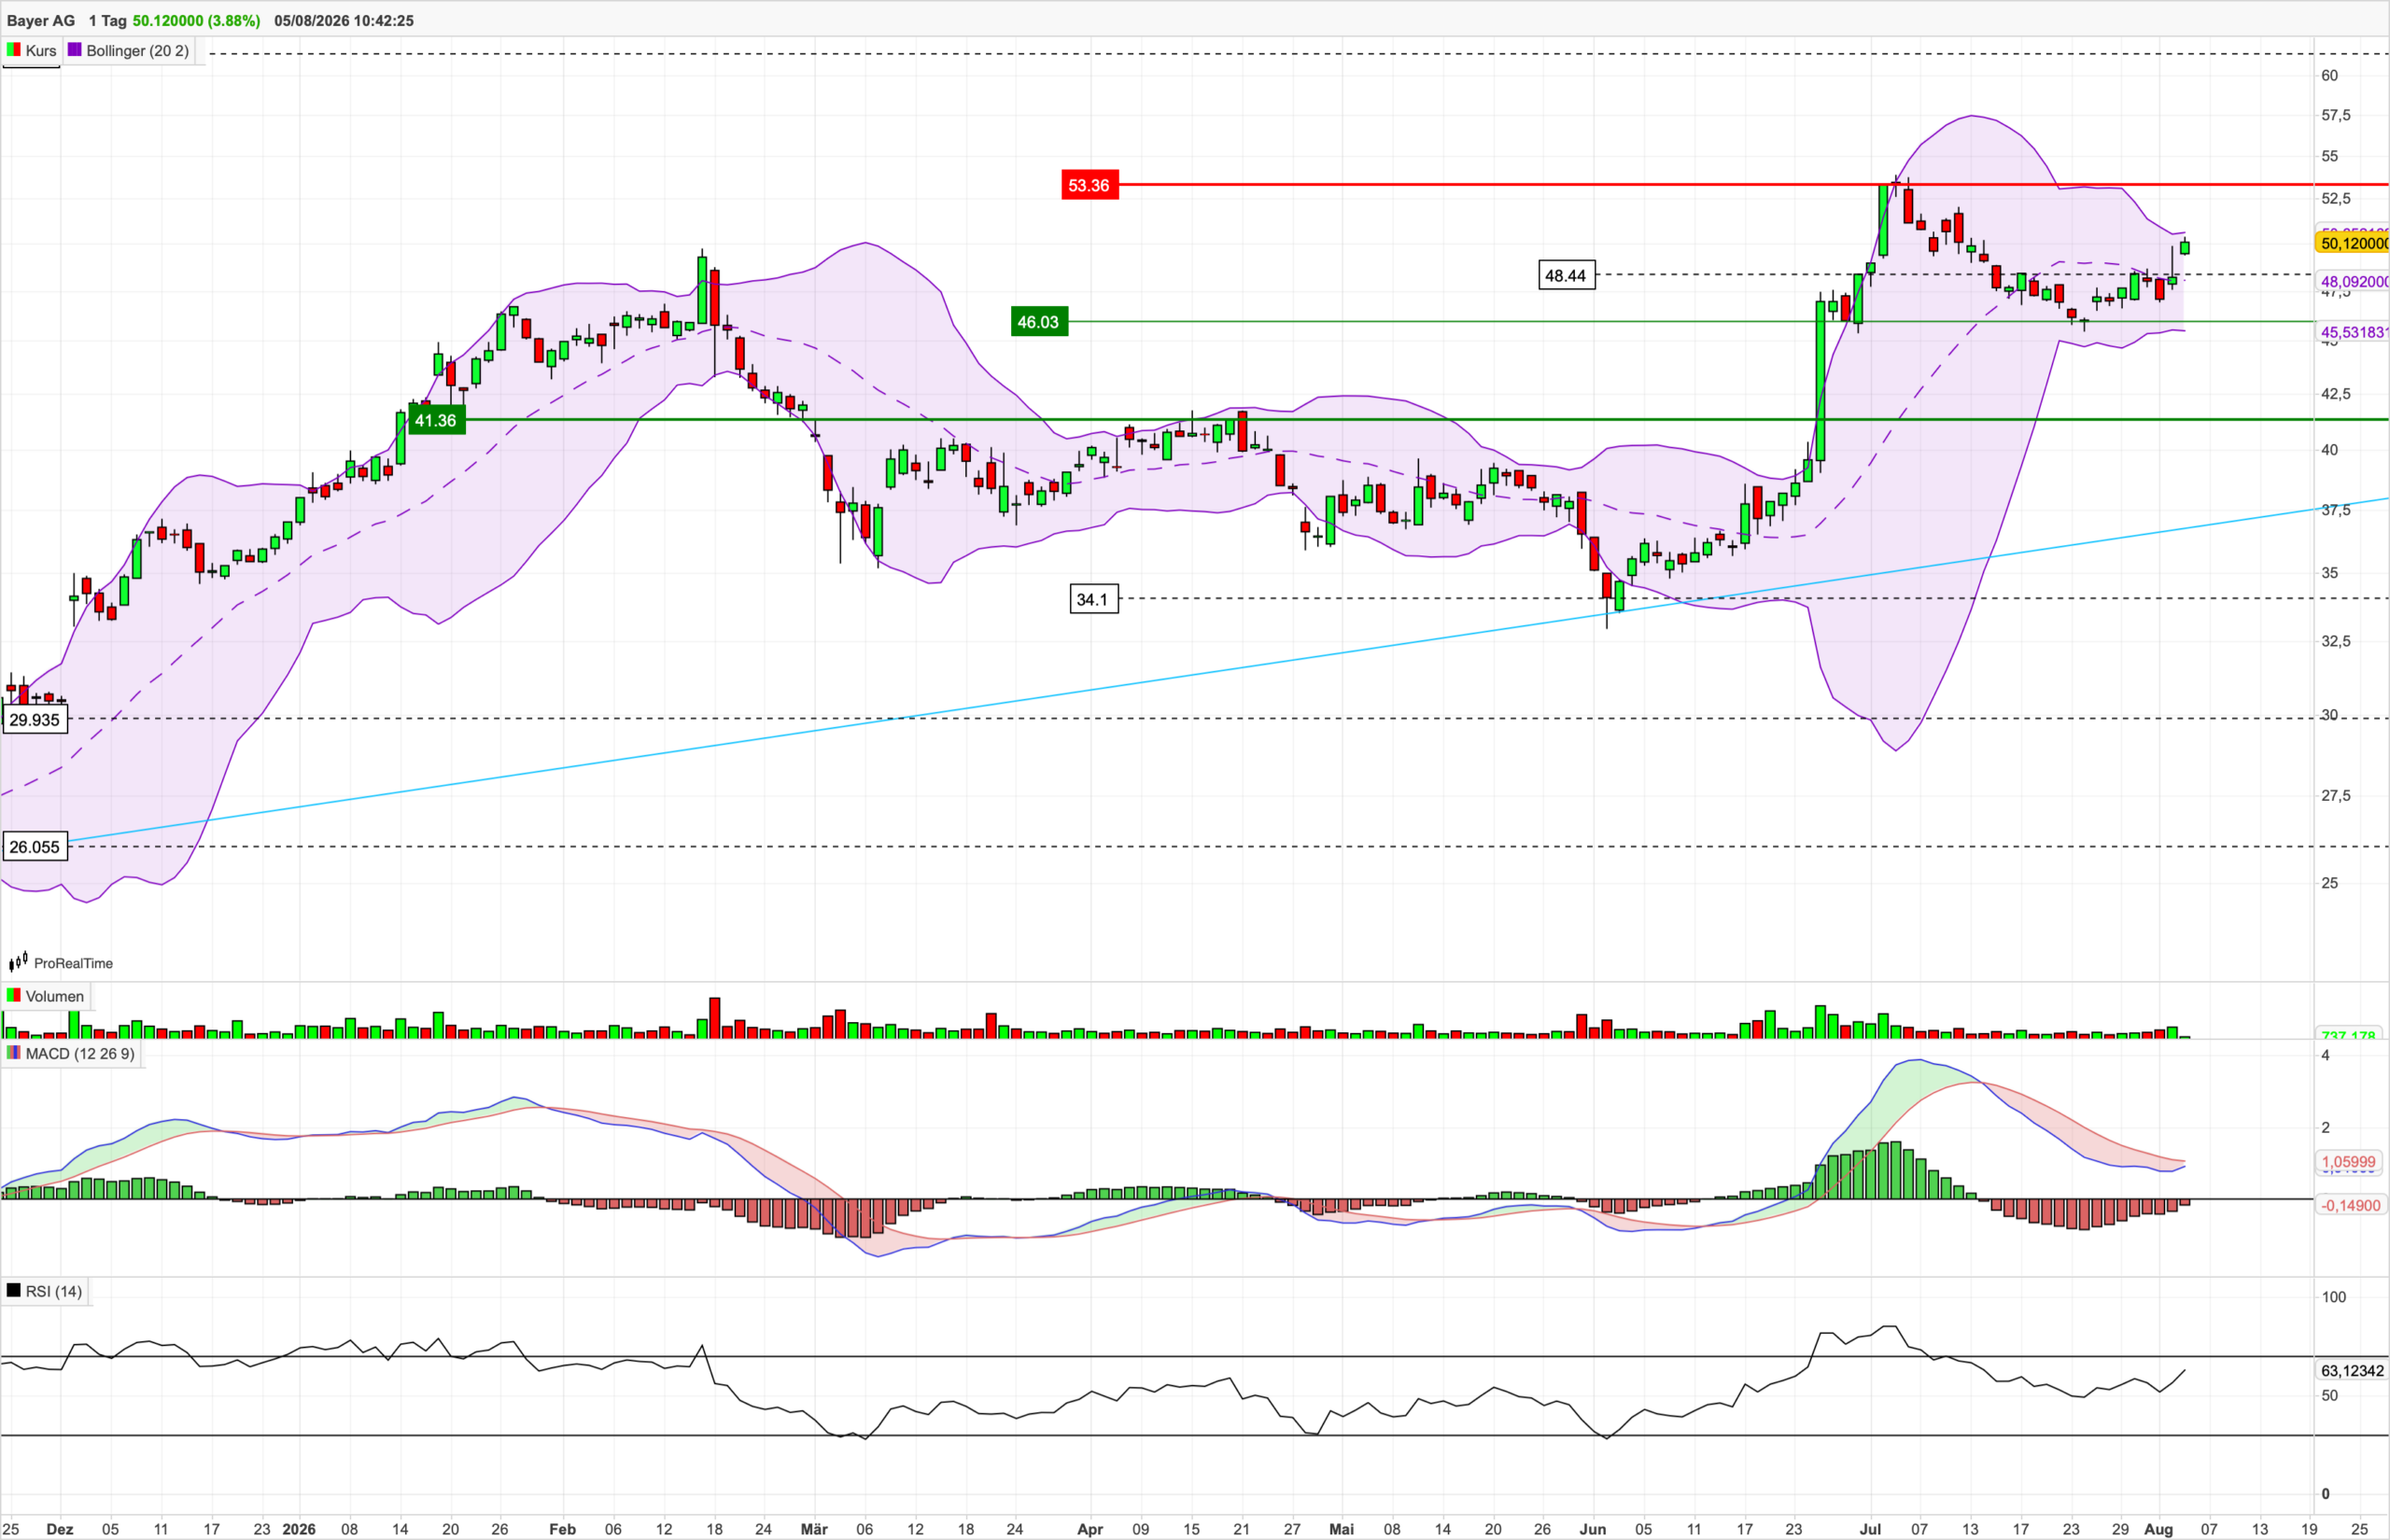Click the 57,5 price axis label
The height and width of the screenshot is (1540, 2390).
[x=2336, y=115]
